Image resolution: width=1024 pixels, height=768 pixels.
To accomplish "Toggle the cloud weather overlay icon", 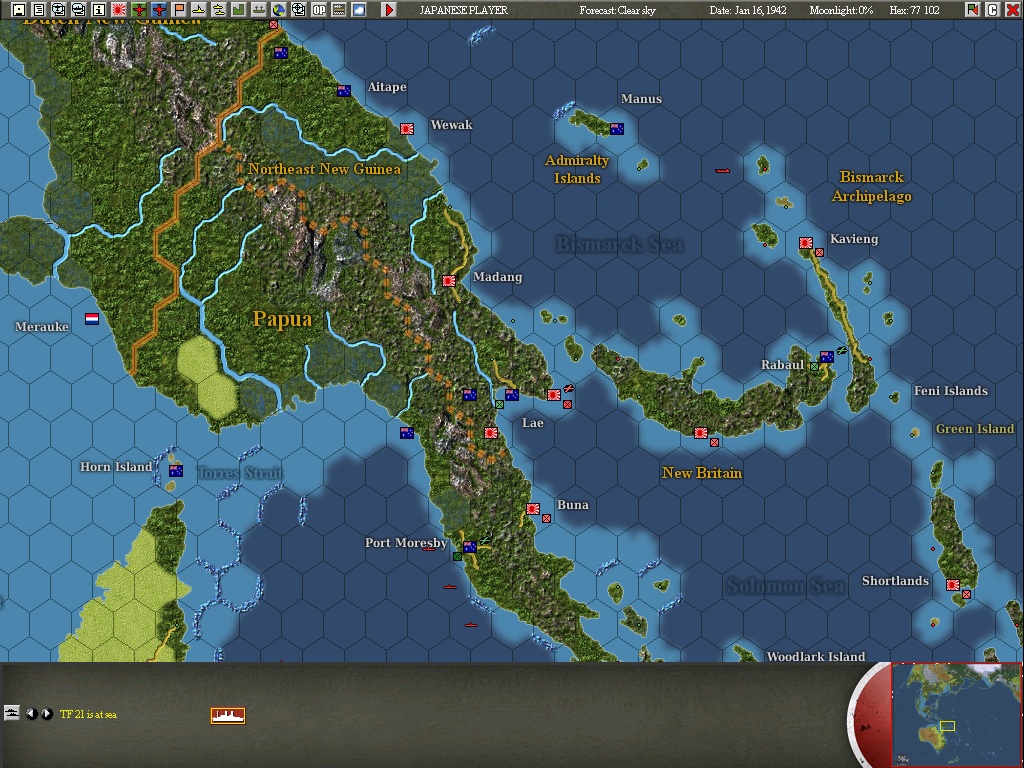I will pos(359,9).
